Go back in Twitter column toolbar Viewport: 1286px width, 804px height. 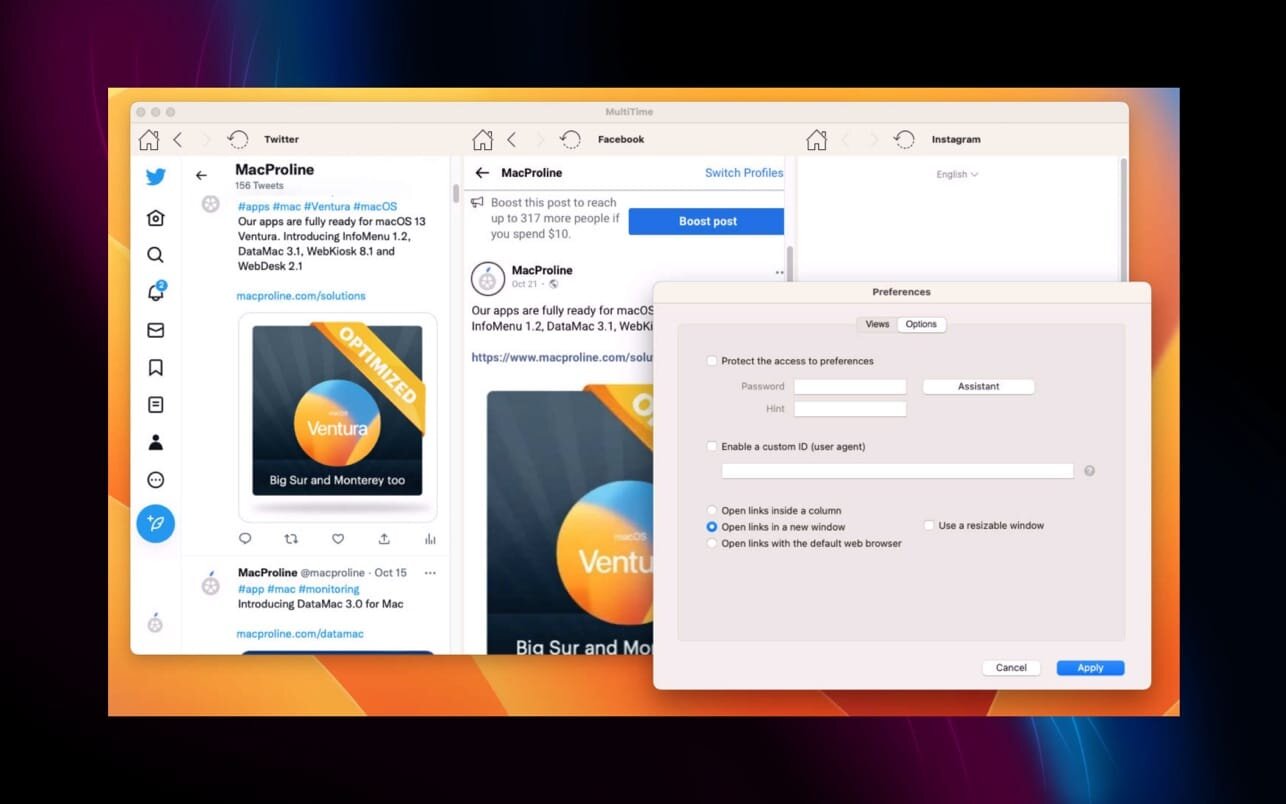coord(178,140)
